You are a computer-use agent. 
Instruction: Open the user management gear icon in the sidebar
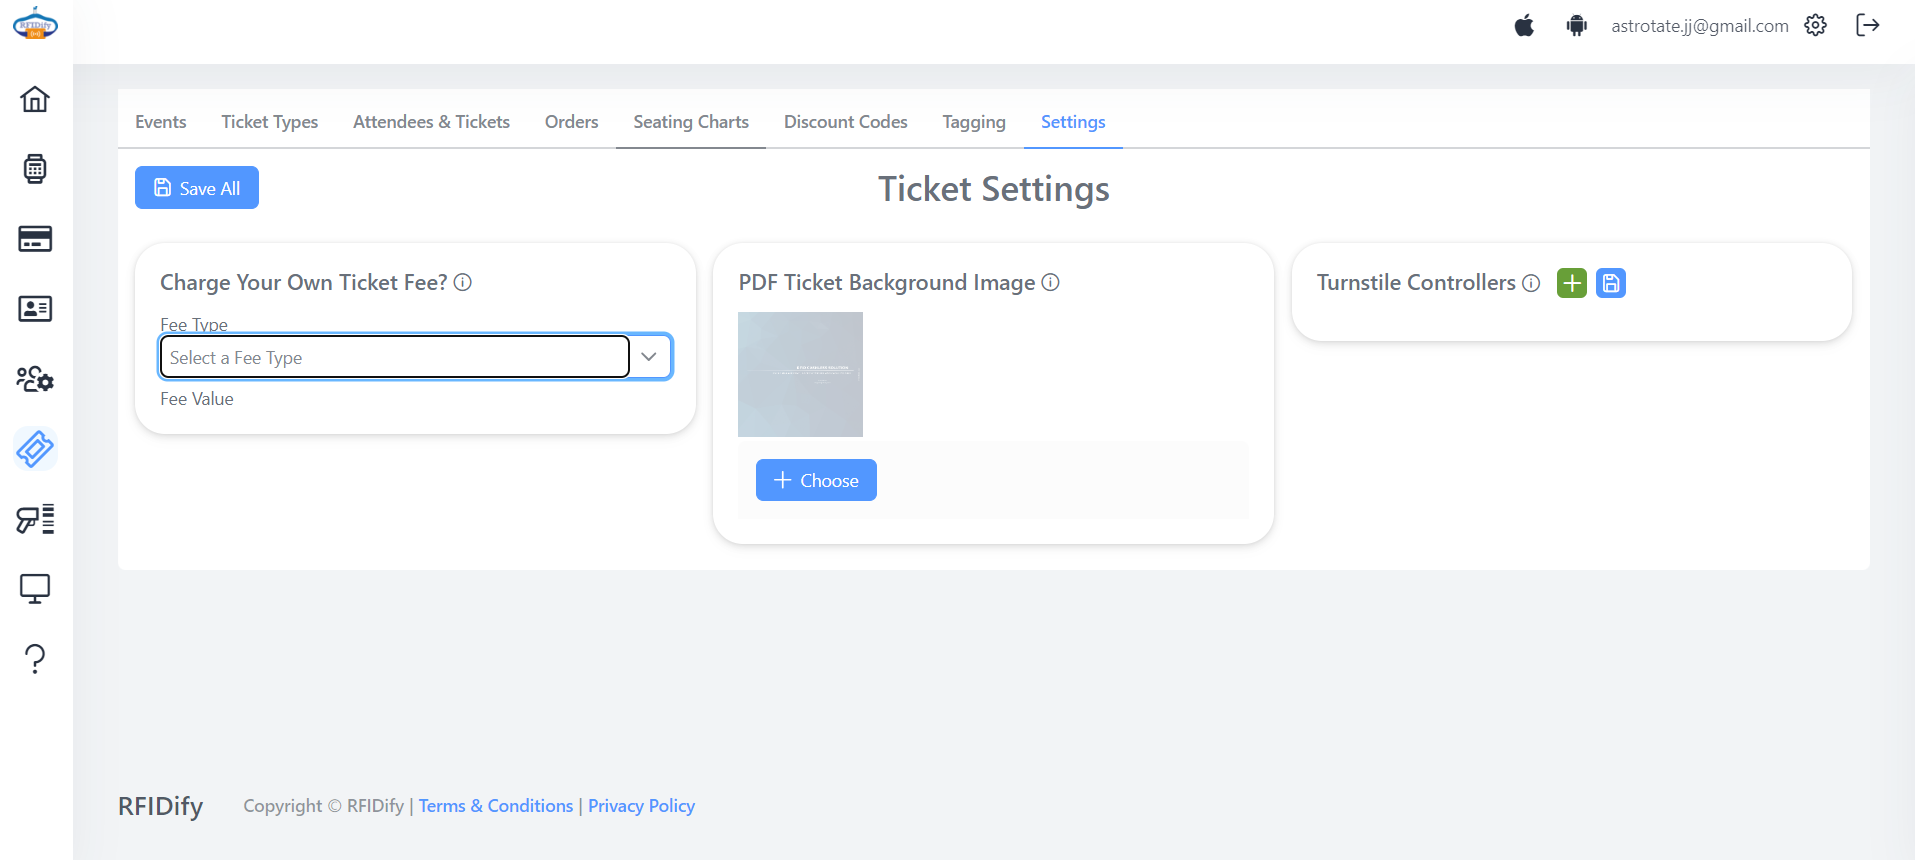pos(35,379)
